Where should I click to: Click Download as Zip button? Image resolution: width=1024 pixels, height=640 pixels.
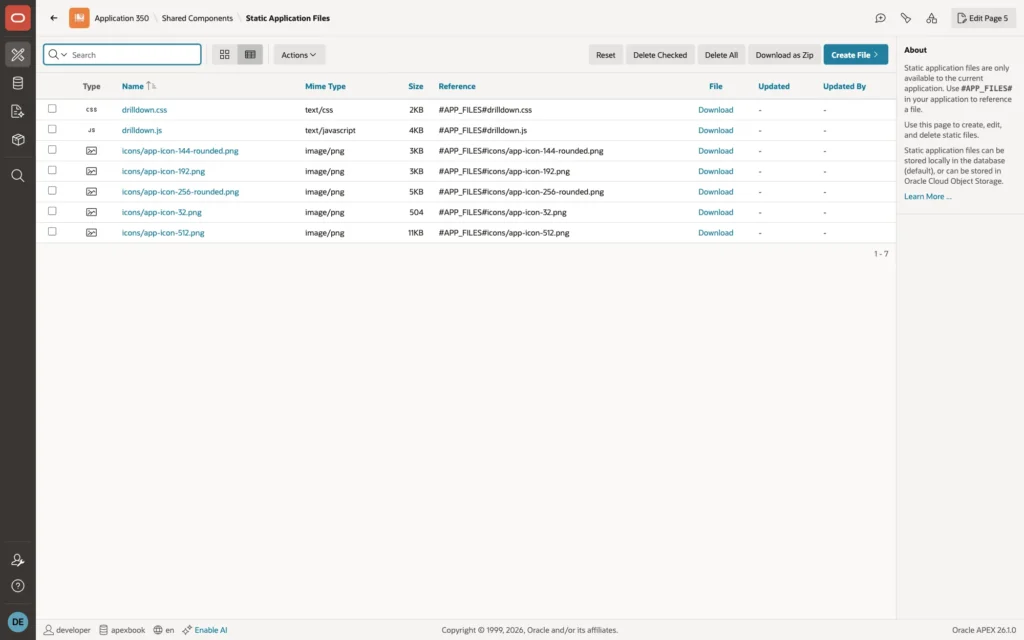(784, 55)
